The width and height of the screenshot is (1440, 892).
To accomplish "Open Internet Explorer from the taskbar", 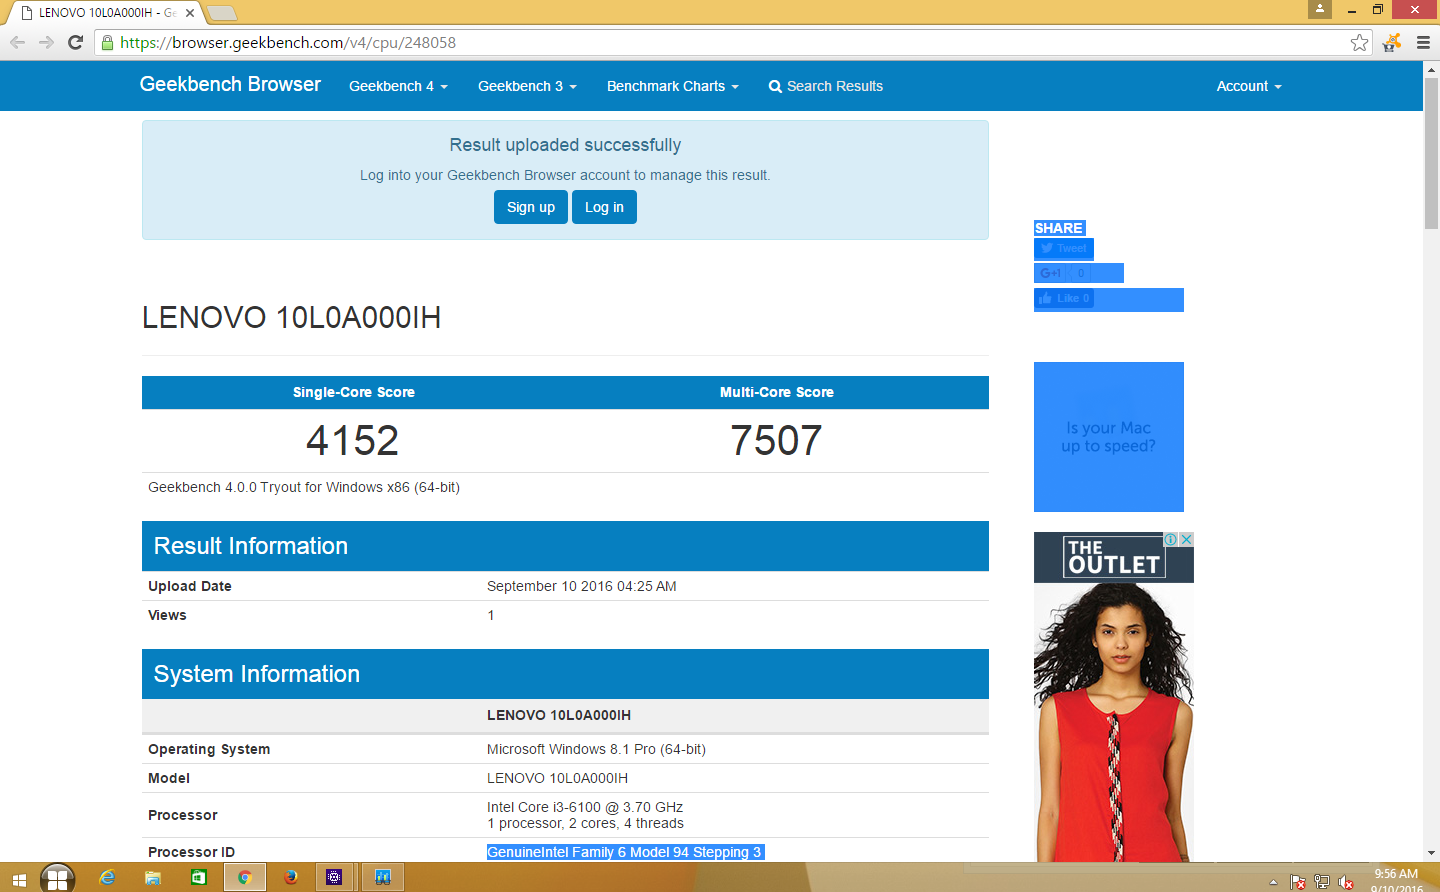I will coord(107,877).
